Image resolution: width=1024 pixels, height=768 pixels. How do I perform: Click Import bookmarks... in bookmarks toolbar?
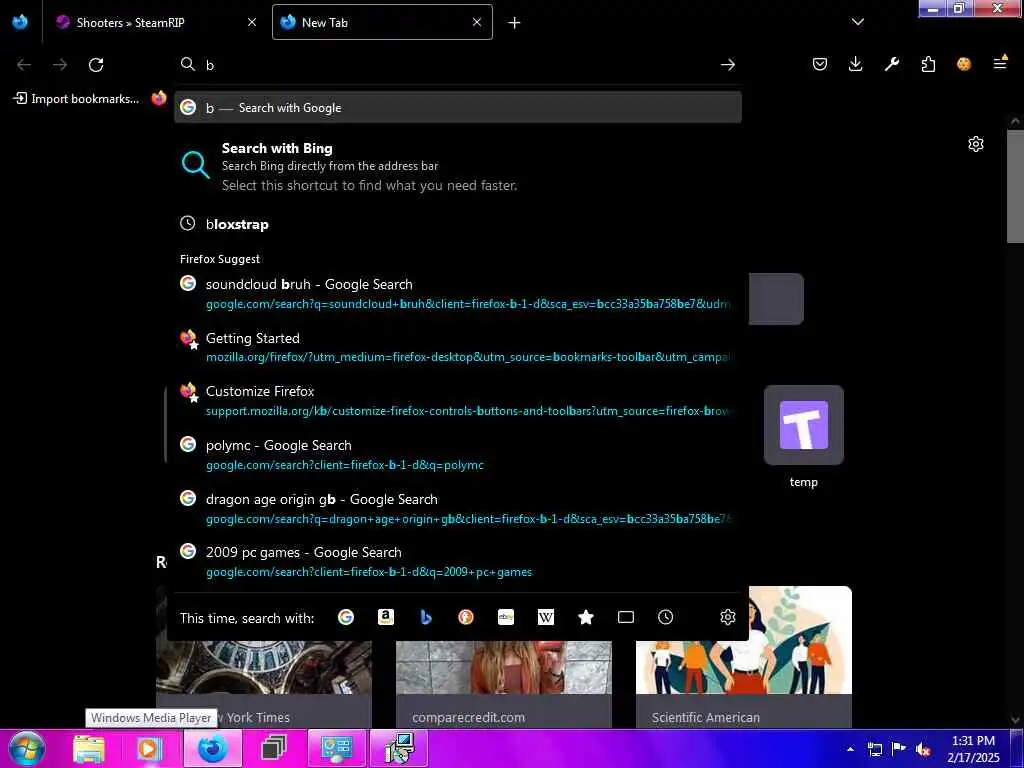[76, 99]
